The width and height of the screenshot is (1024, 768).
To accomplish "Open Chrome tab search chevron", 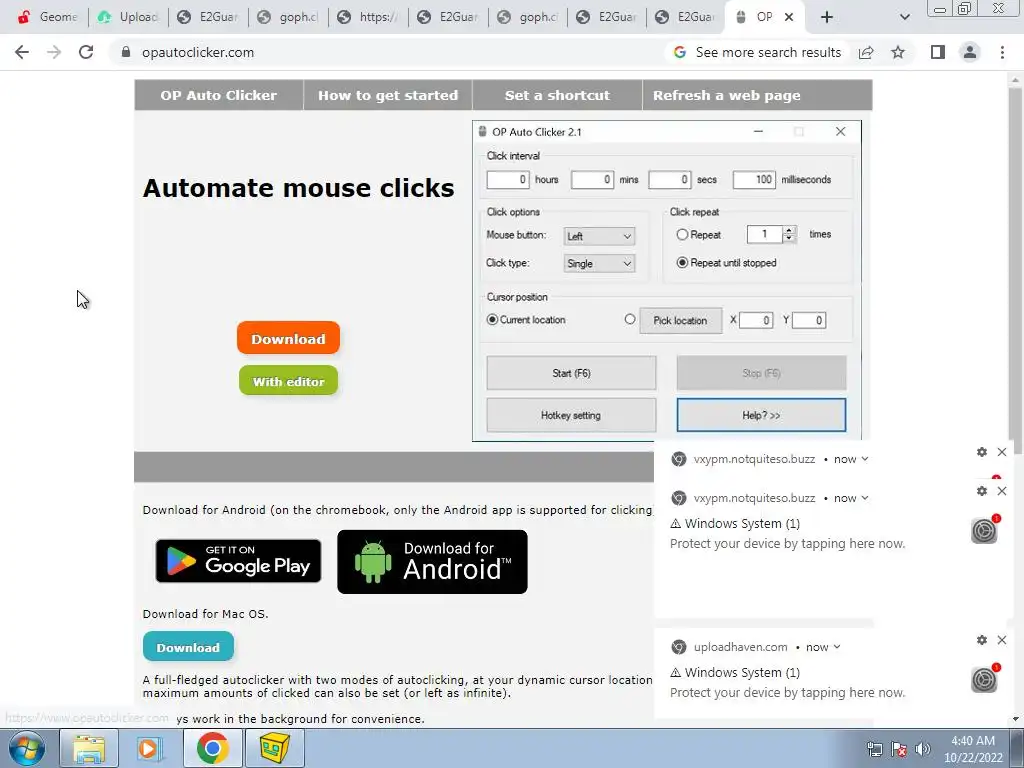I will pyautogui.click(x=904, y=17).
